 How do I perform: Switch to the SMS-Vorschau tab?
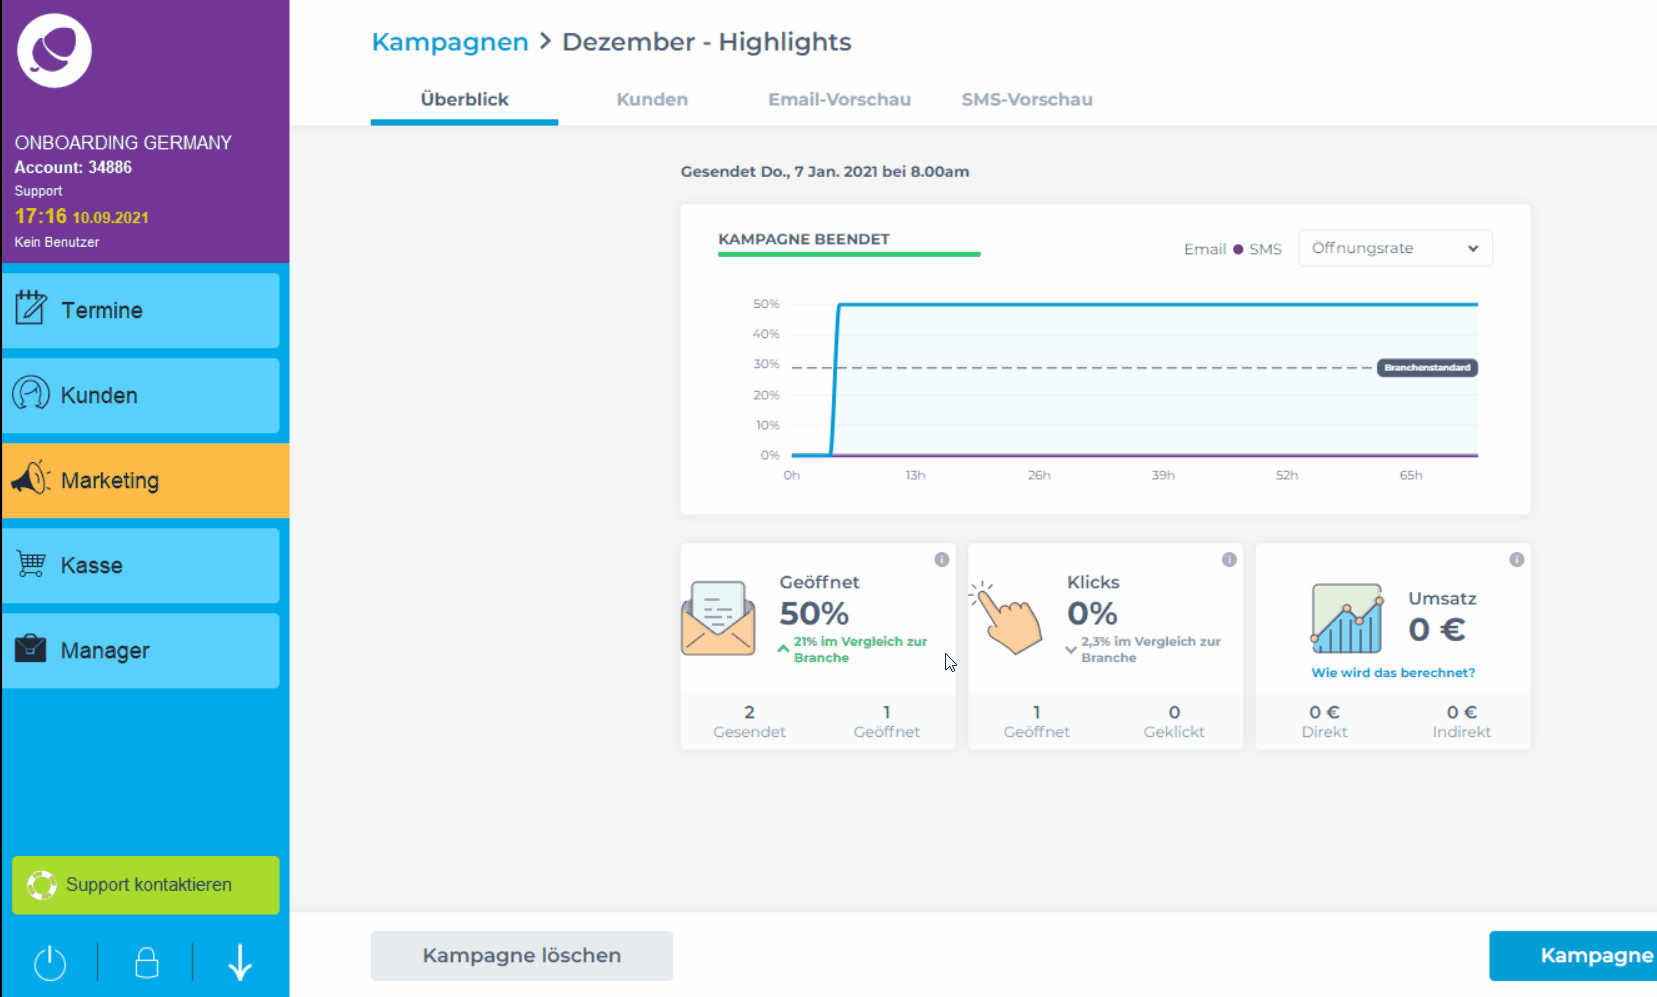pos(1027,99)
